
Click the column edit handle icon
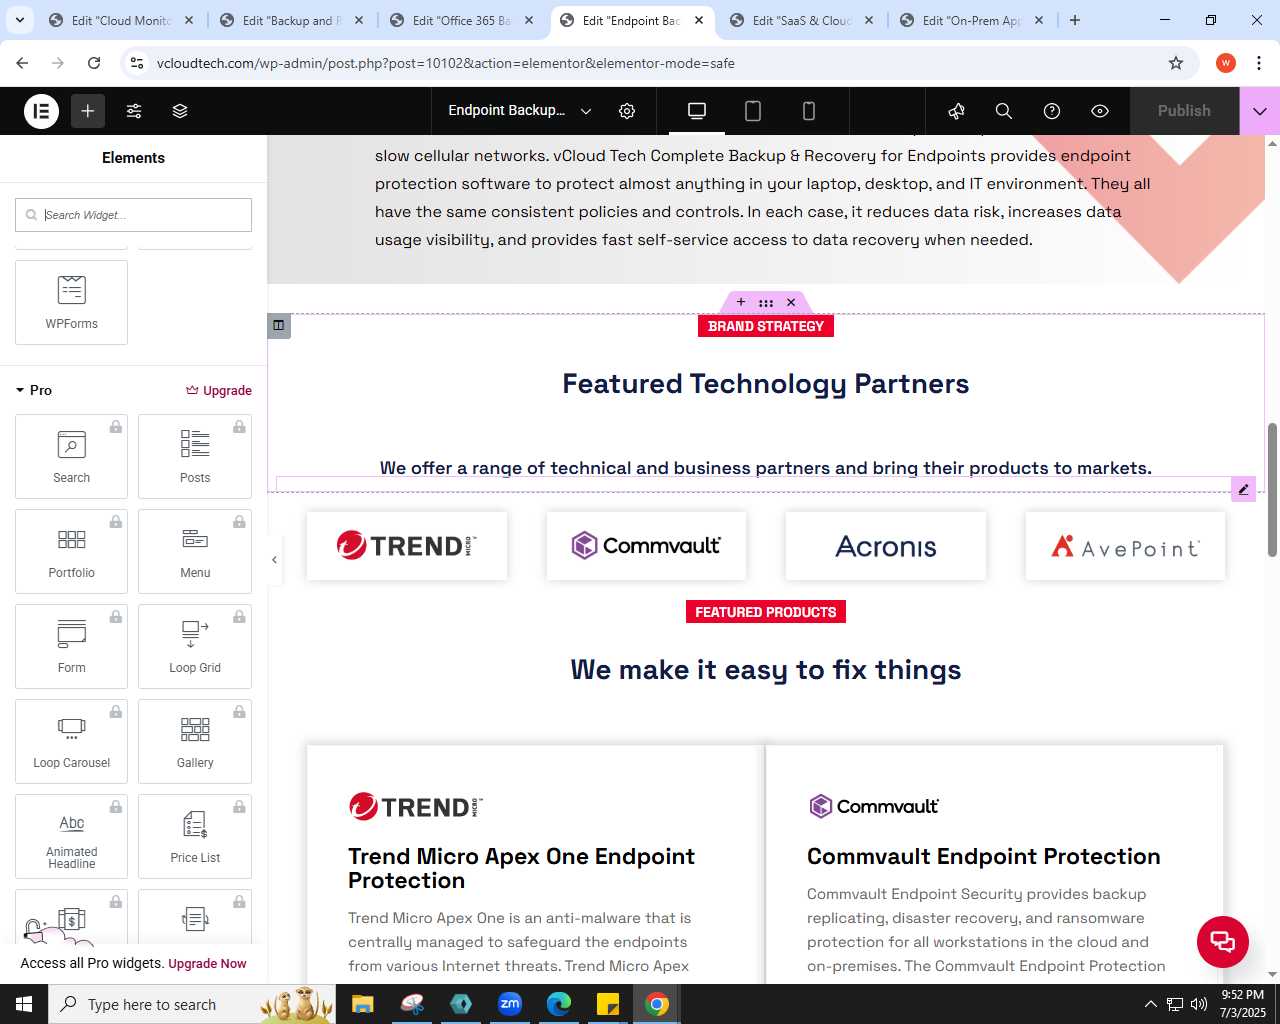point(279,325)
